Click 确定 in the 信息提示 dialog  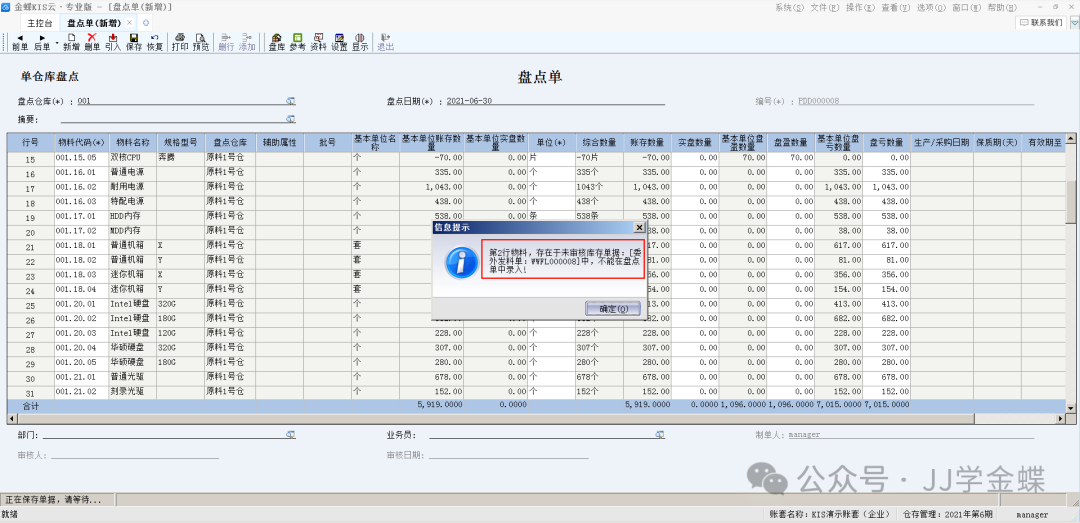[x=614, y=309]
